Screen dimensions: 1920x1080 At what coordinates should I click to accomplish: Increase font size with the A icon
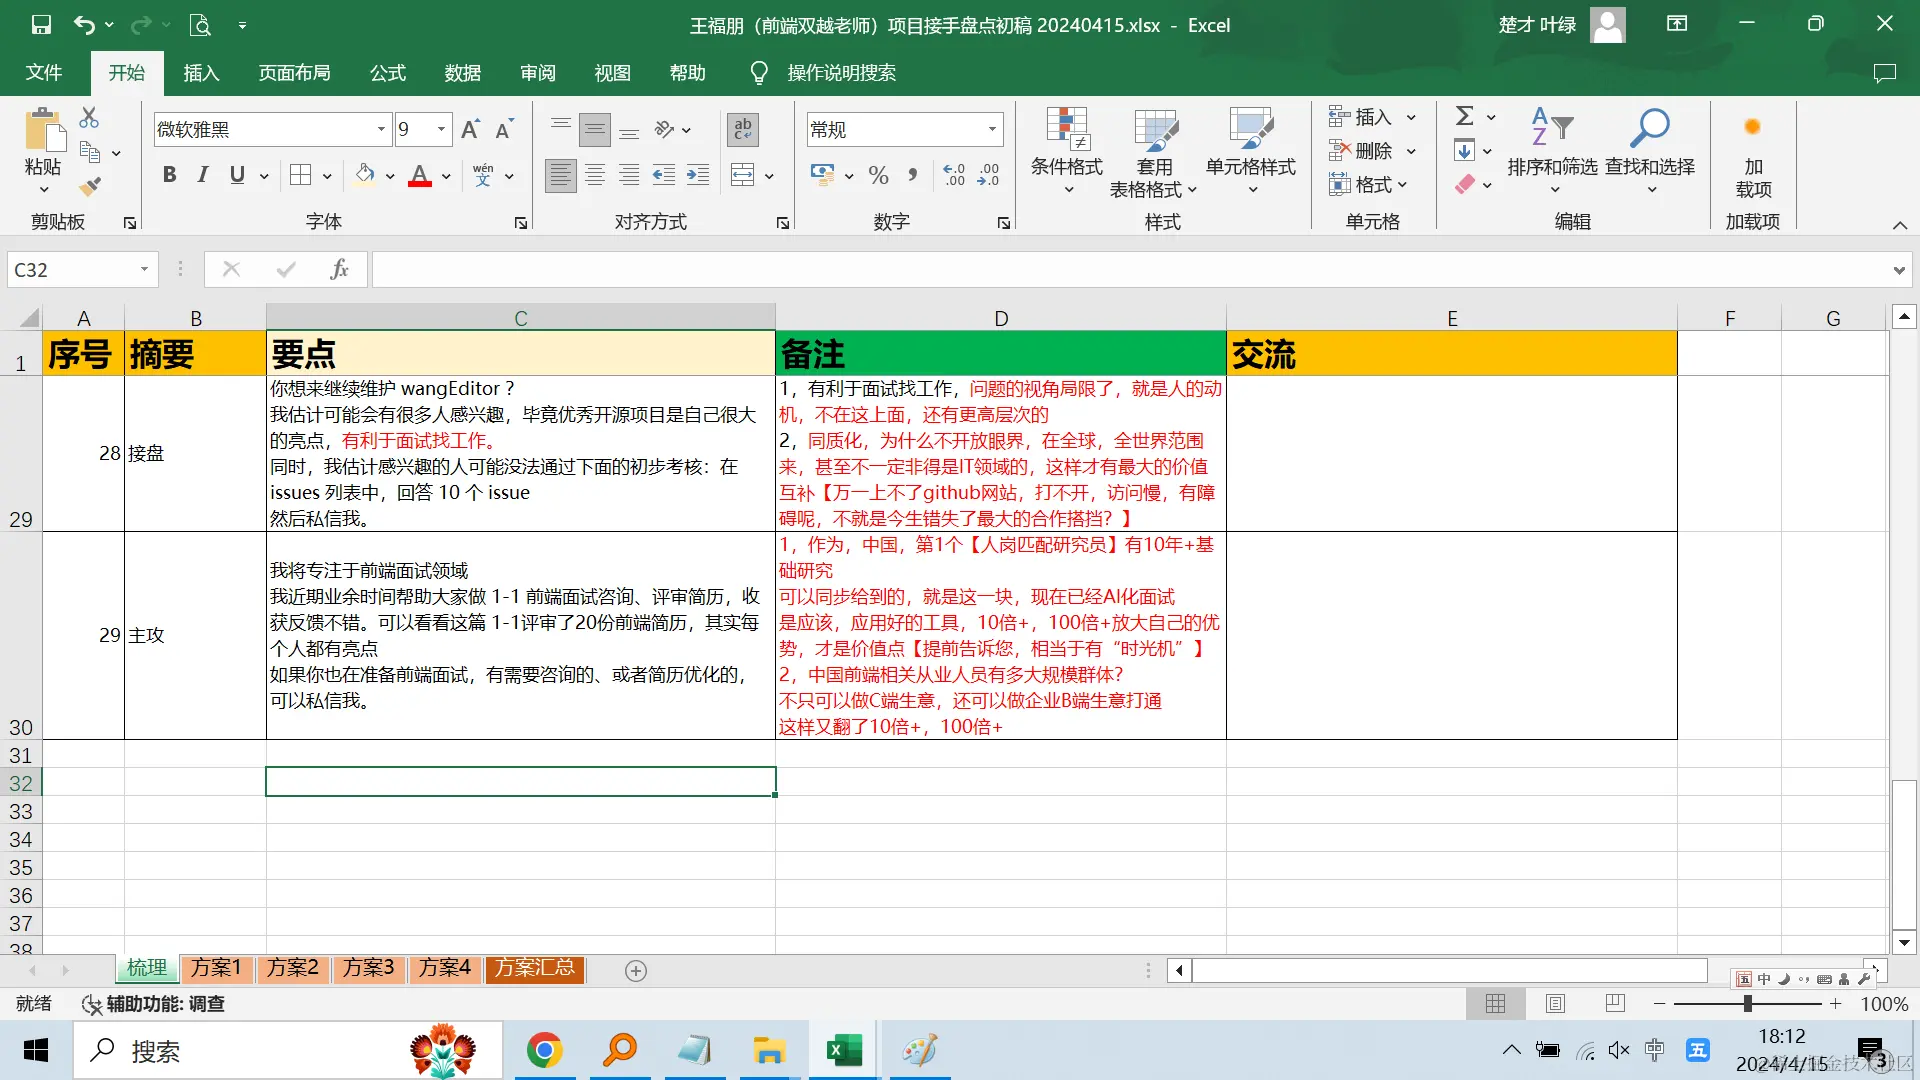pyautogui.click(x=468, y=128)
